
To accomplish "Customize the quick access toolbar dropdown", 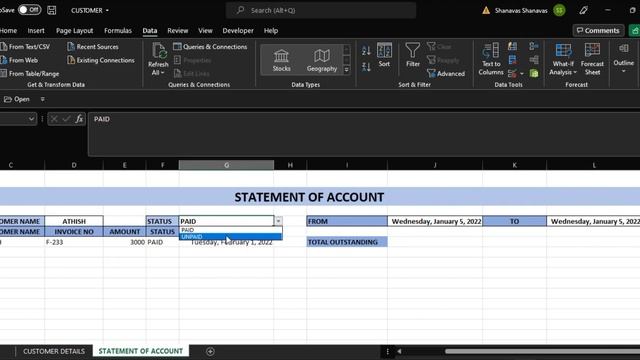I will [x=42, y=99].
